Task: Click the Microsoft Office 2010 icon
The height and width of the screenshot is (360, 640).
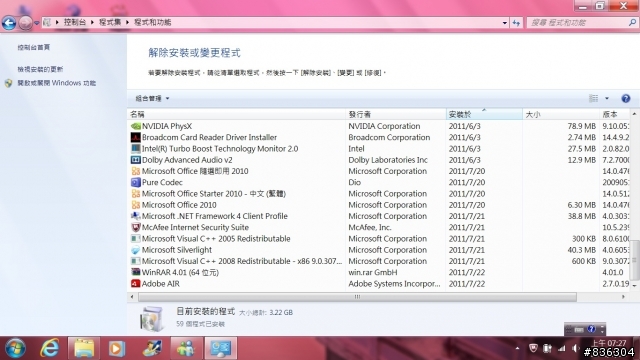Action: click(x=136, y=205)
